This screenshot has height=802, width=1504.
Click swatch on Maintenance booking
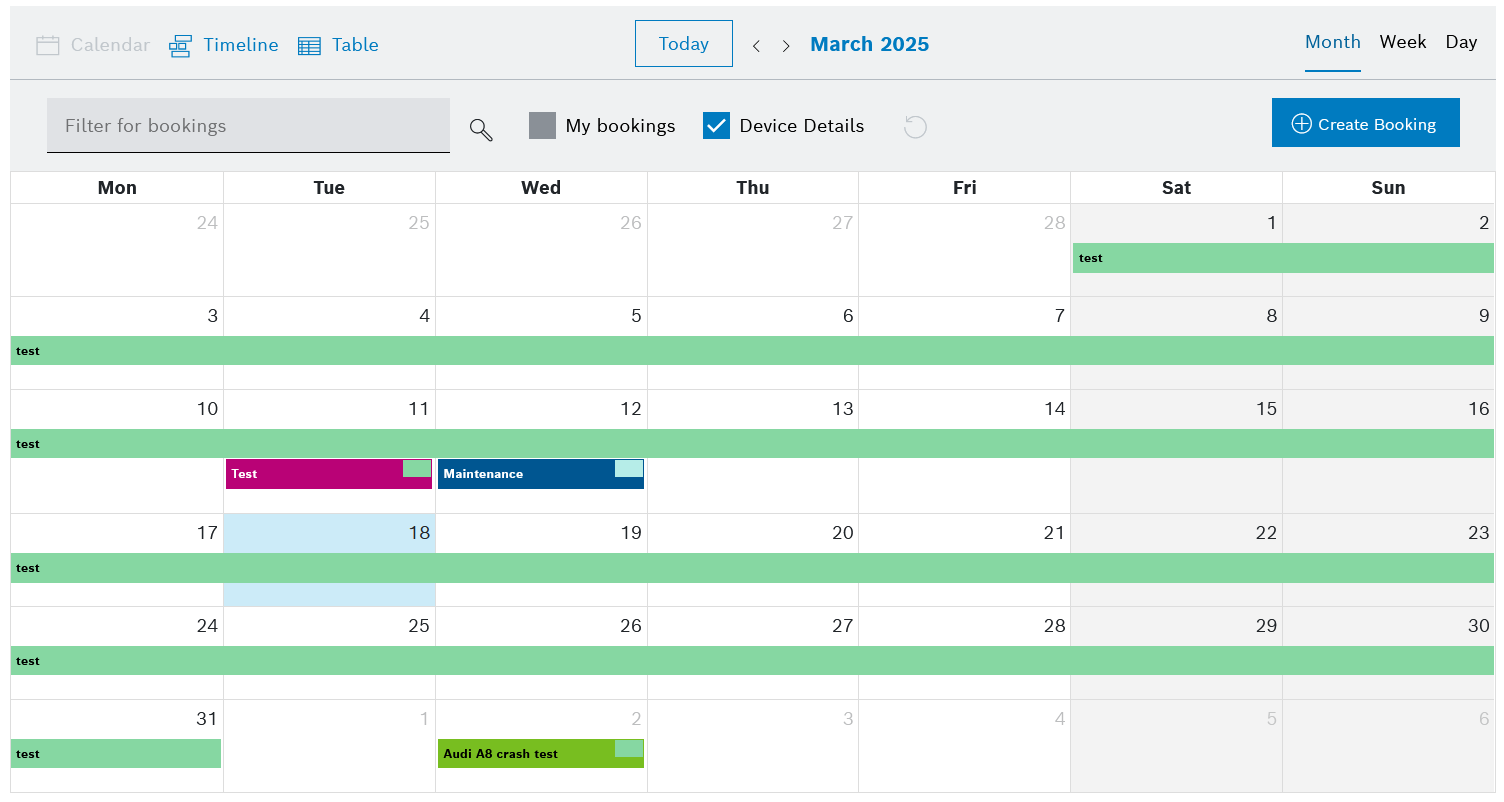pyautogui.click(x=629, y=469)
